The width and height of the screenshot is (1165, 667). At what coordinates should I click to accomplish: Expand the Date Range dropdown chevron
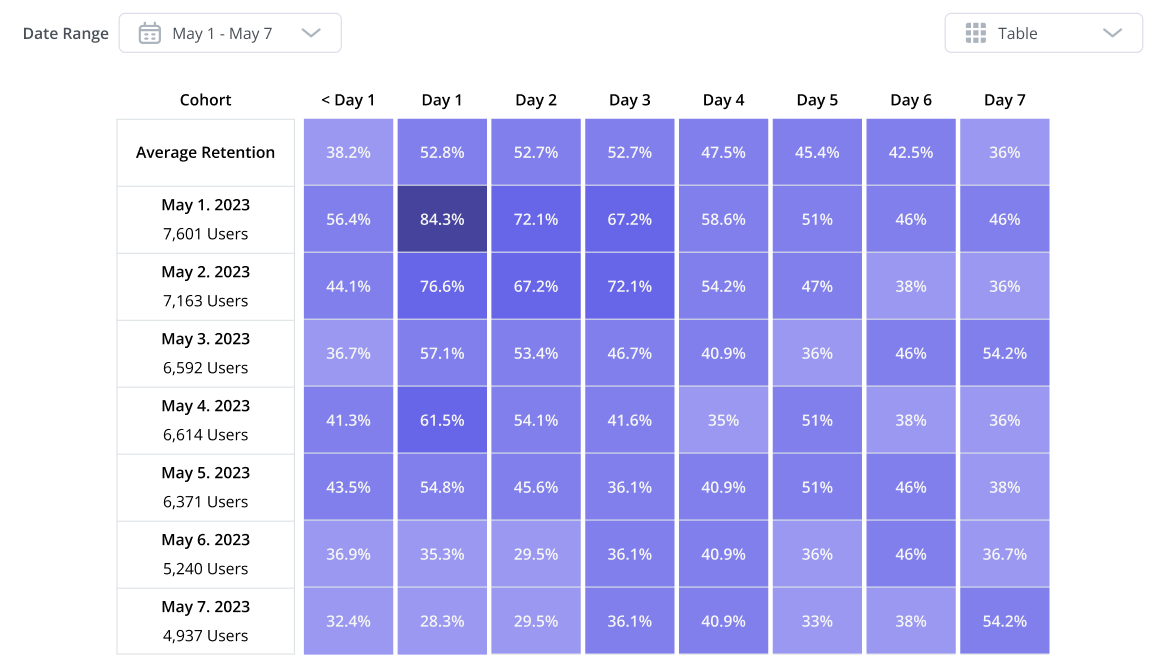tap(311, 33)
